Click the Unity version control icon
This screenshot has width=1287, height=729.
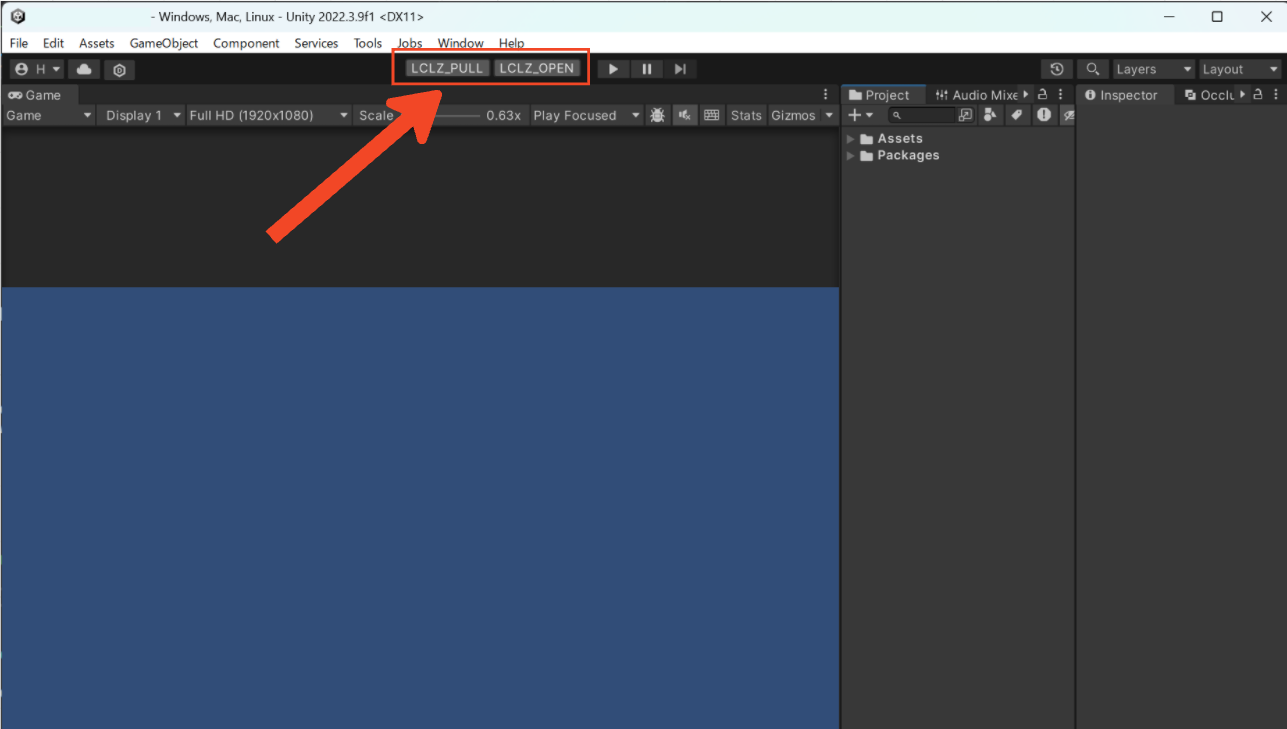119,70
